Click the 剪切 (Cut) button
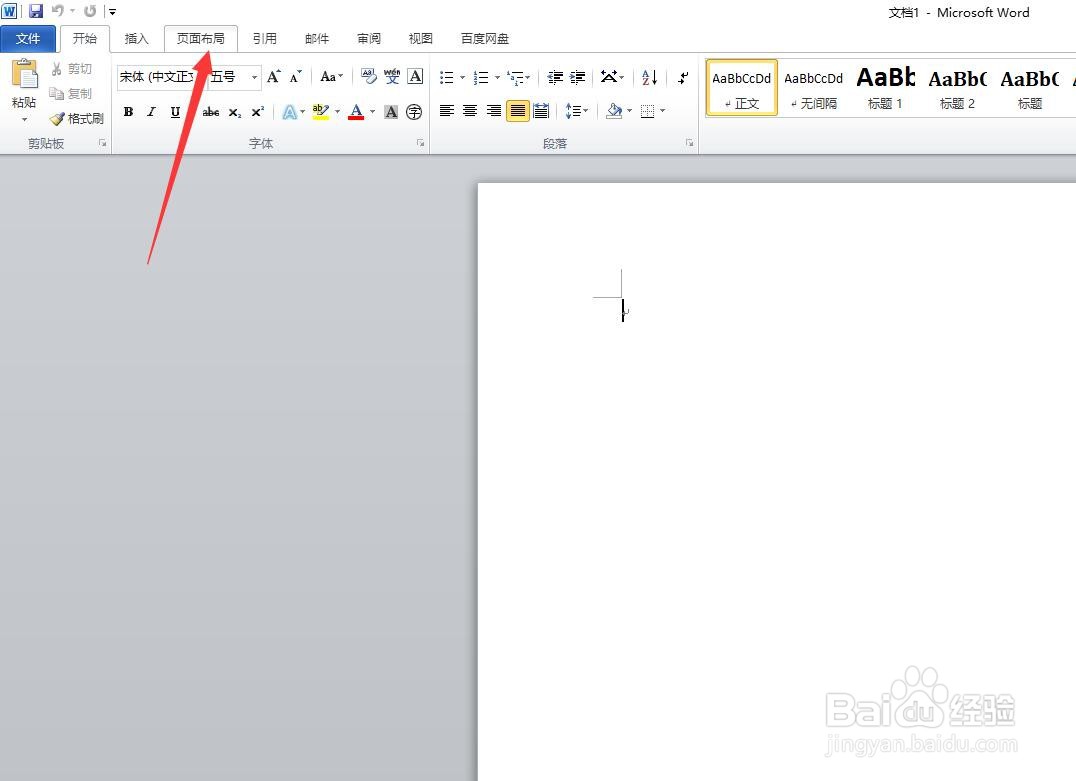 click(71, 69)
